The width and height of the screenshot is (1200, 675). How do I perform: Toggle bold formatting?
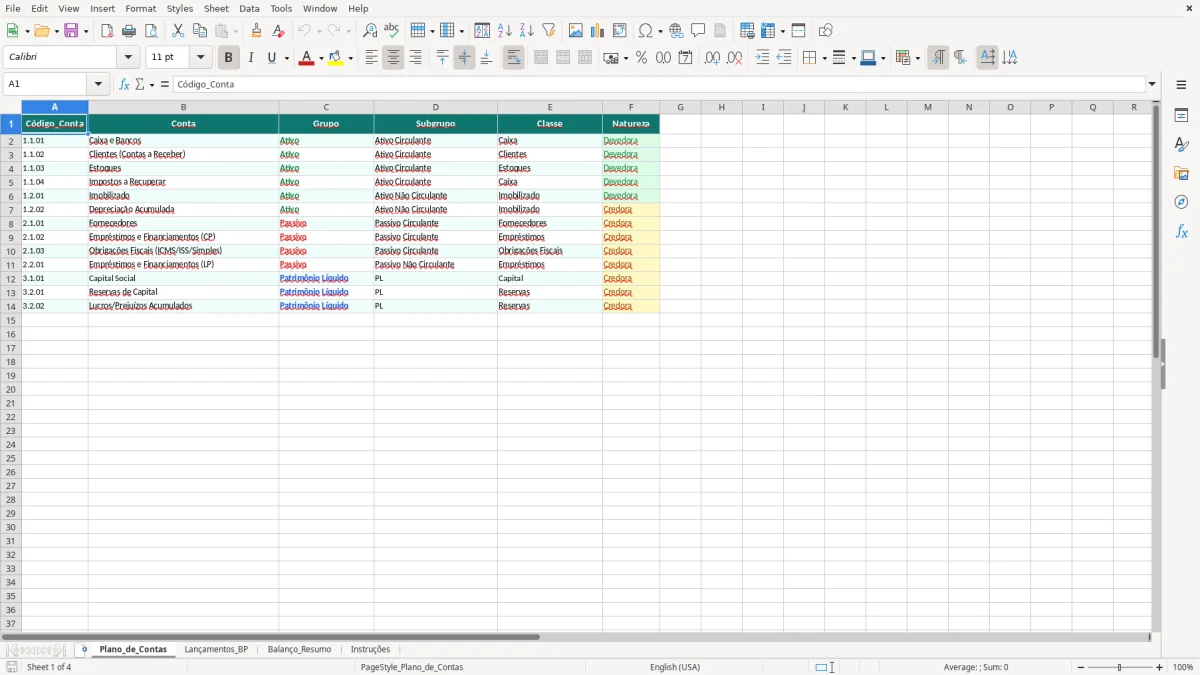point(228,57)
